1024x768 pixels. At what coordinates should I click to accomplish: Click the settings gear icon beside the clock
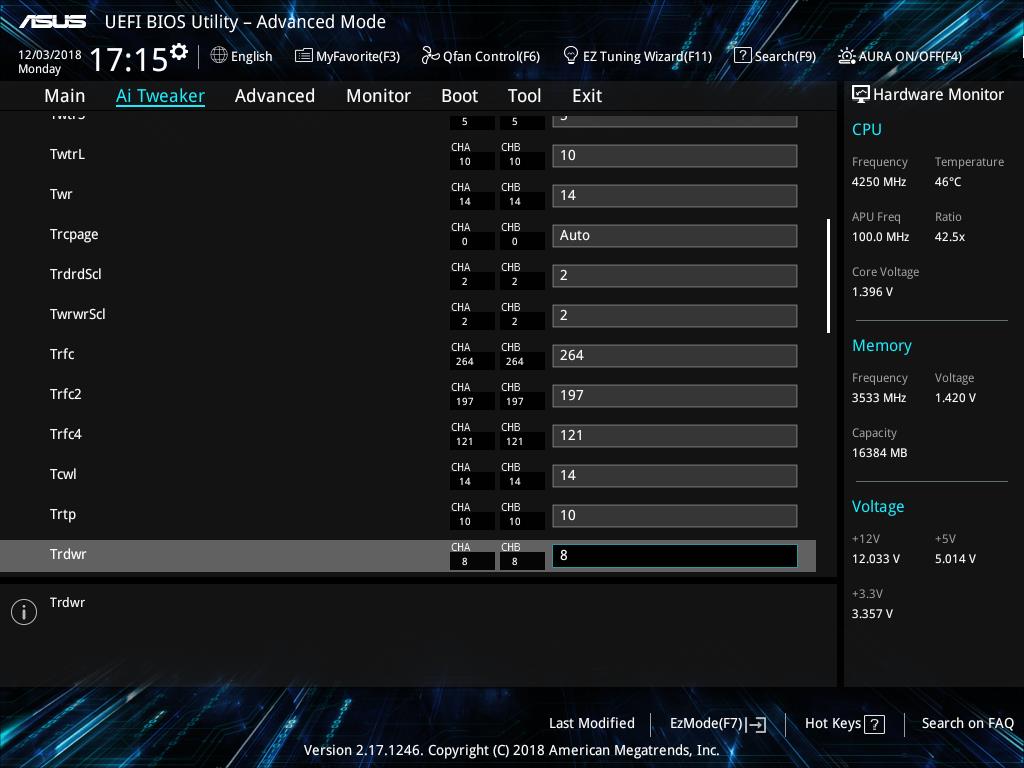click(179, 52)
